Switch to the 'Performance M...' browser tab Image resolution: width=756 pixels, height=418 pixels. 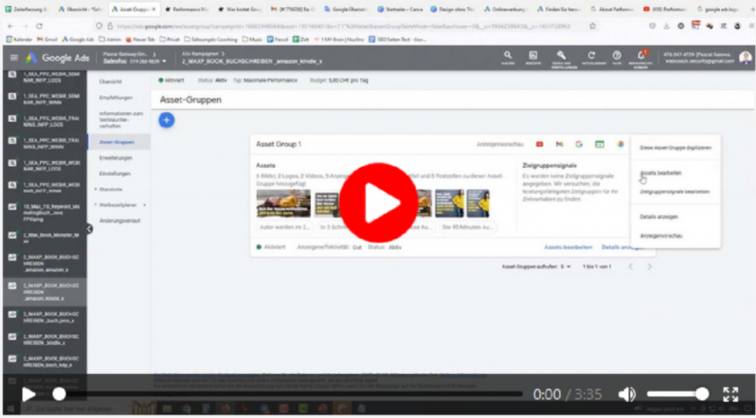tap(187, 9)
